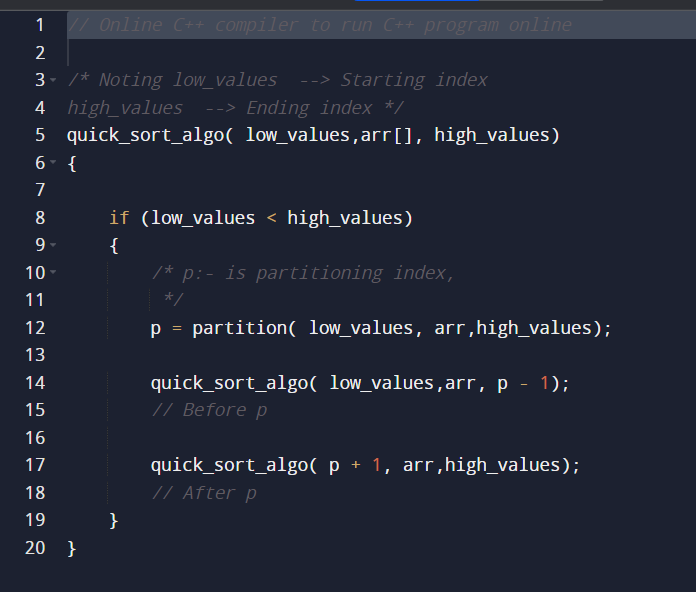Click 'Starting index' in the line 3 comment
The width and height of the screenshot is (696, 592).
coord(414,80)
